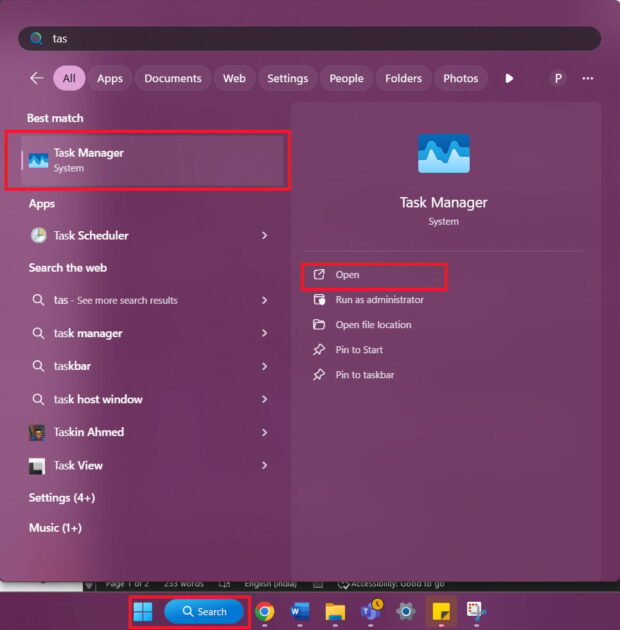Click the large Task Manager icon in preview pane
The width and height of the screenshot is (620, 630).
coord(444,153)
